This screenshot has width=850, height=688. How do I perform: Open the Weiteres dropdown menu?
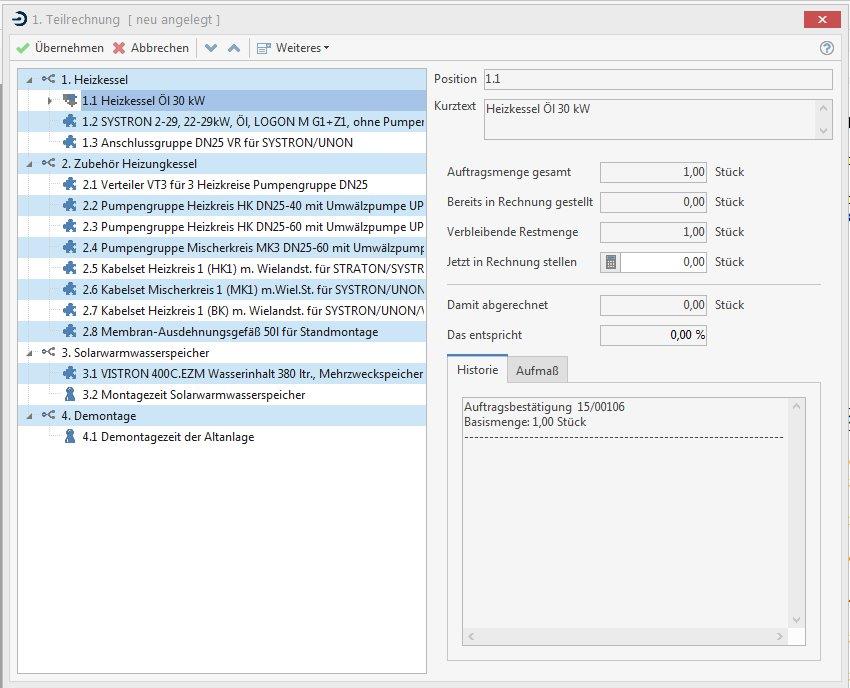point(293,48)
